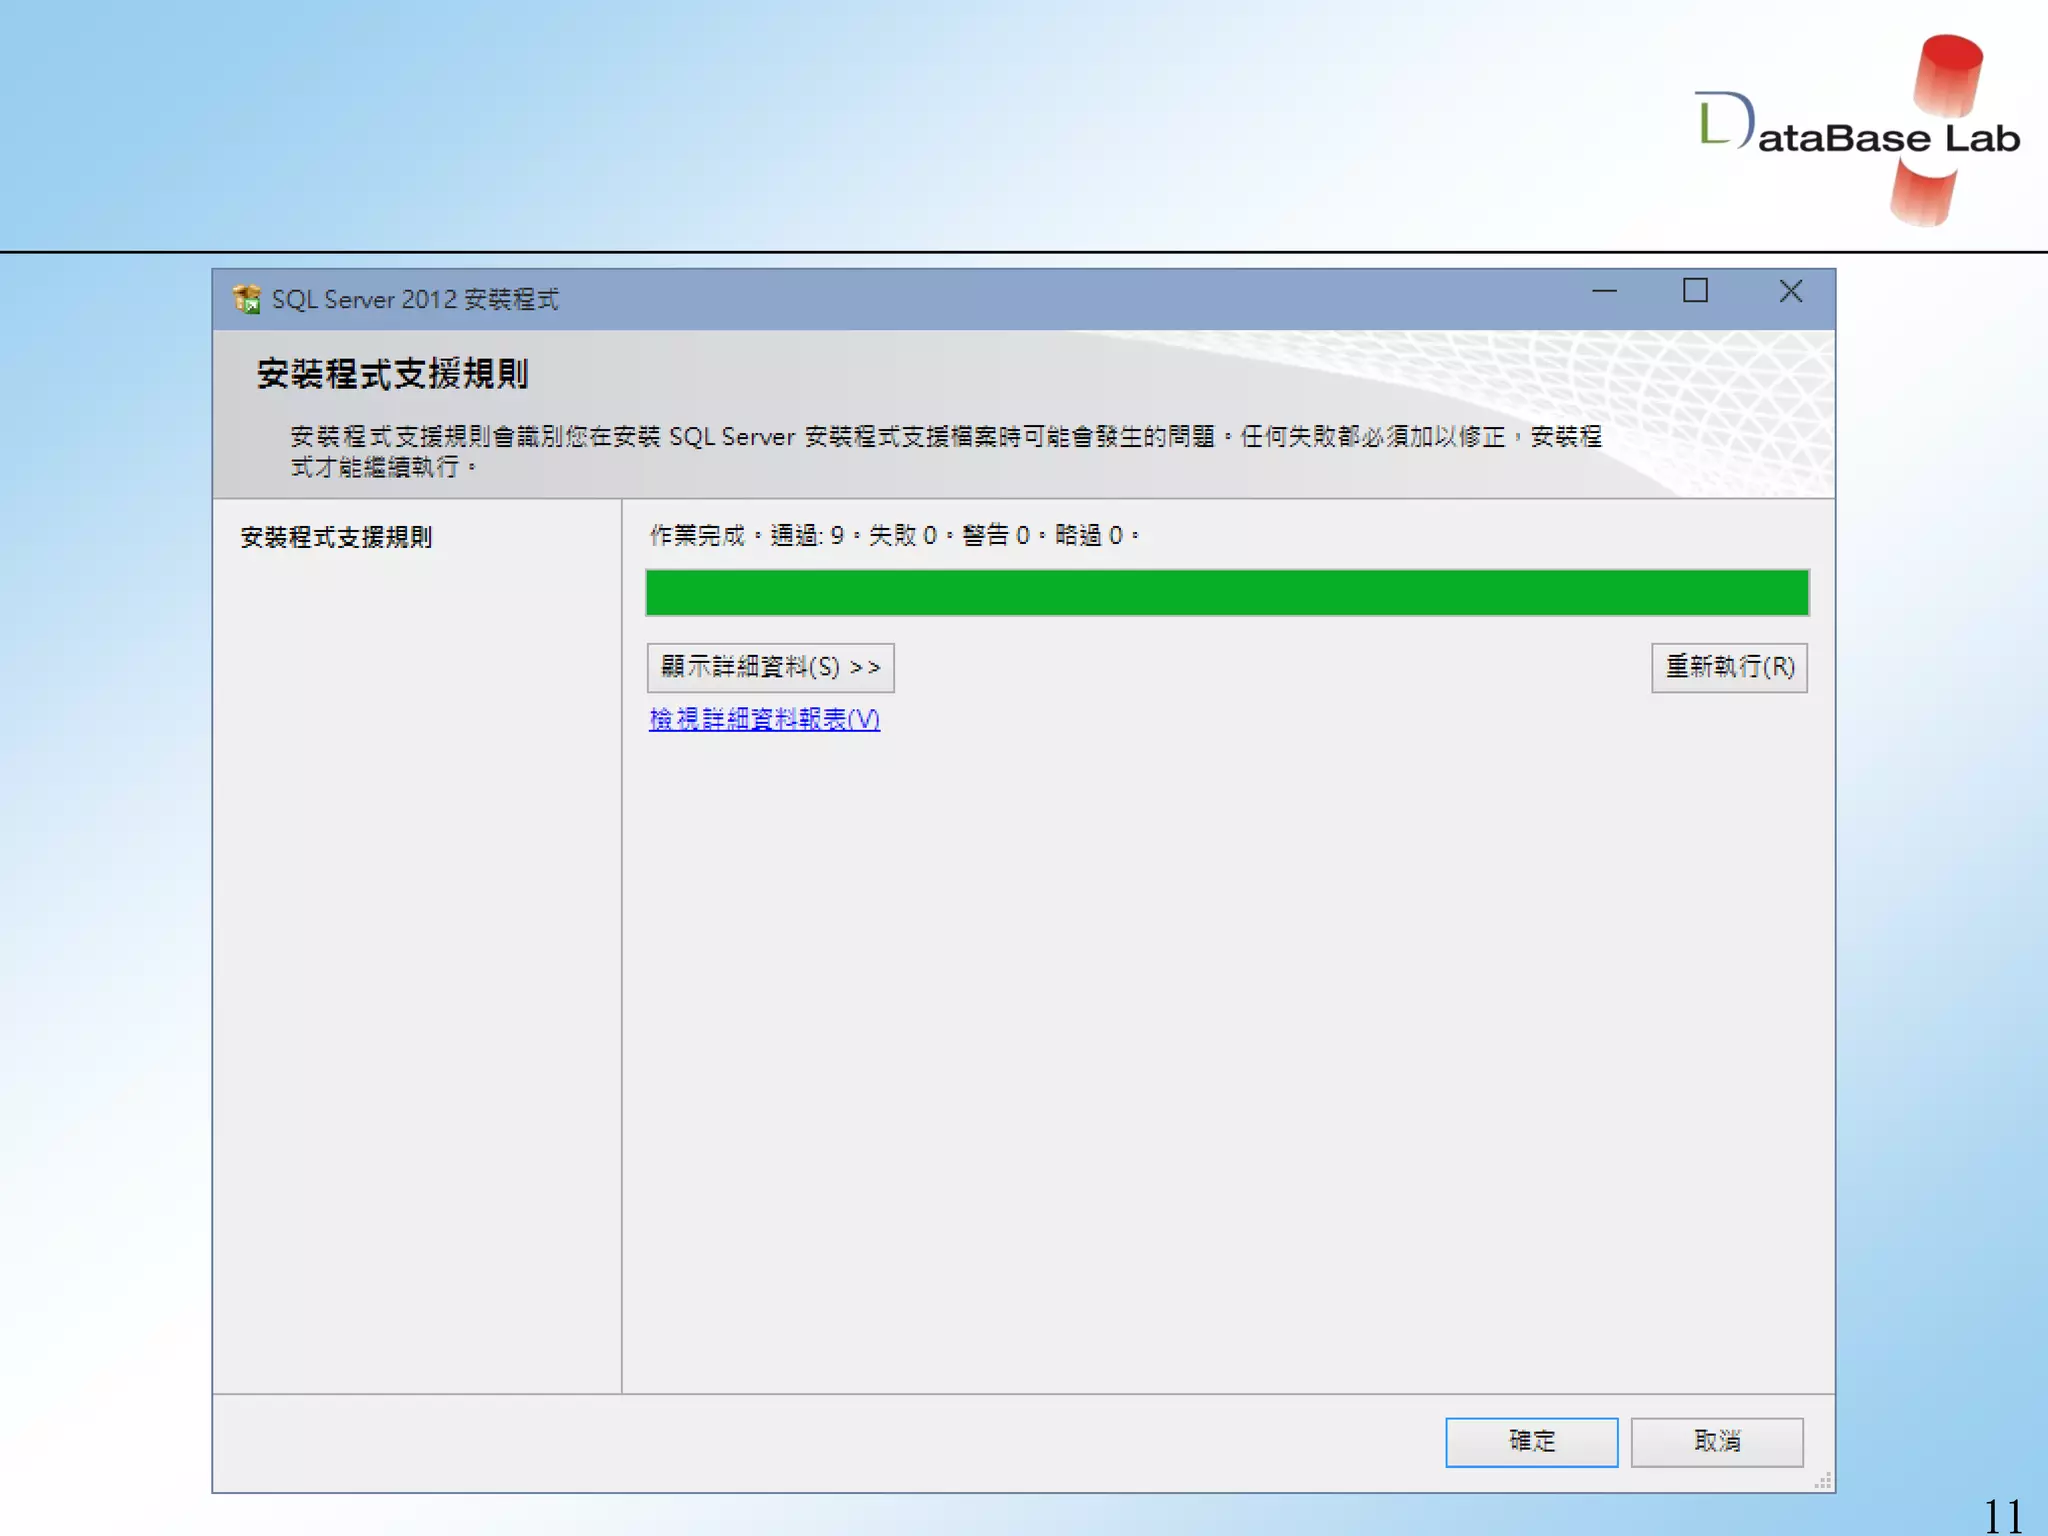Screen dimensions: 2048x1536
Task: Maximize the SQL Server 2012 setup window
Action: tap(1695, 292)
